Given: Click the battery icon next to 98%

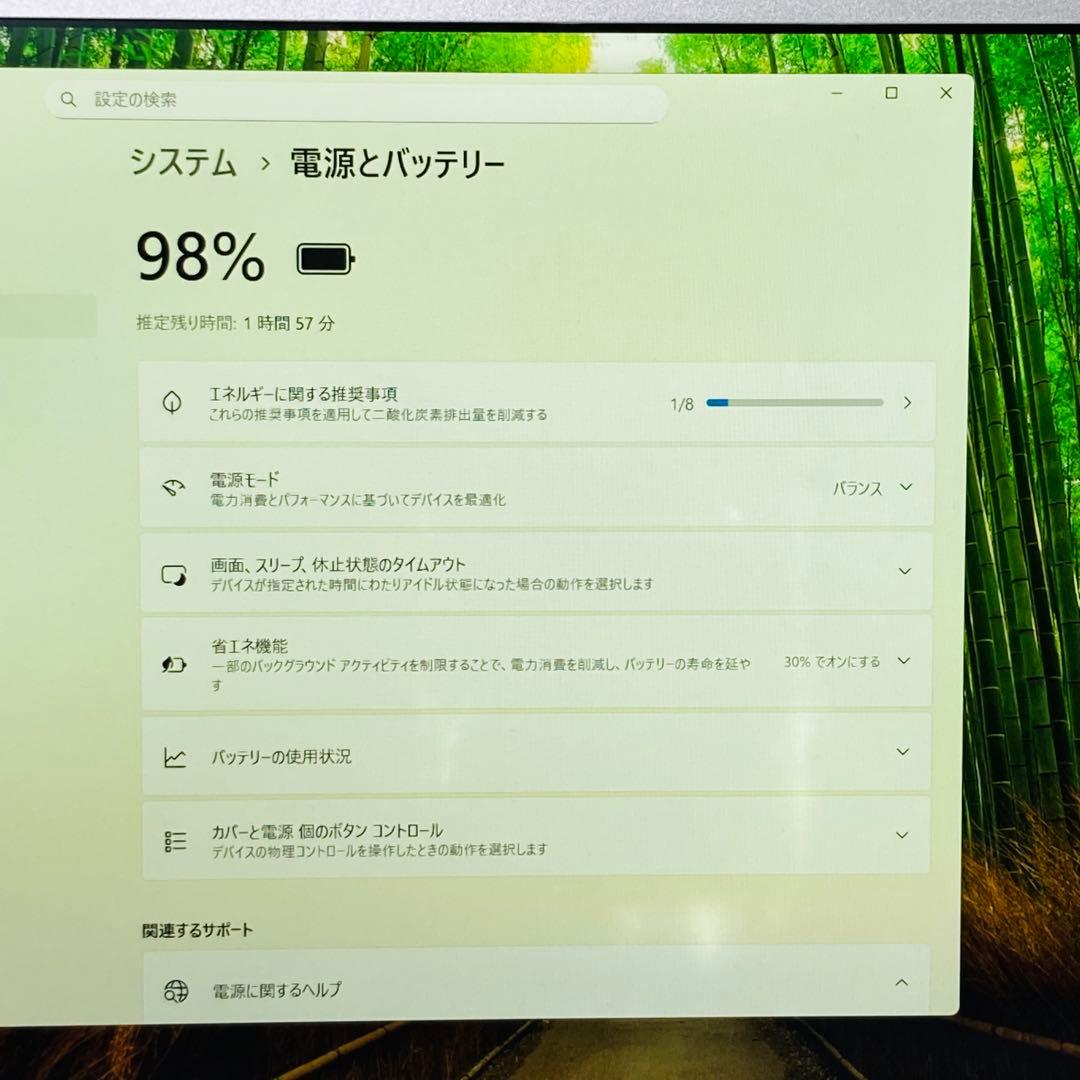Looking at the screenshot, I should (x=321, y=258).
